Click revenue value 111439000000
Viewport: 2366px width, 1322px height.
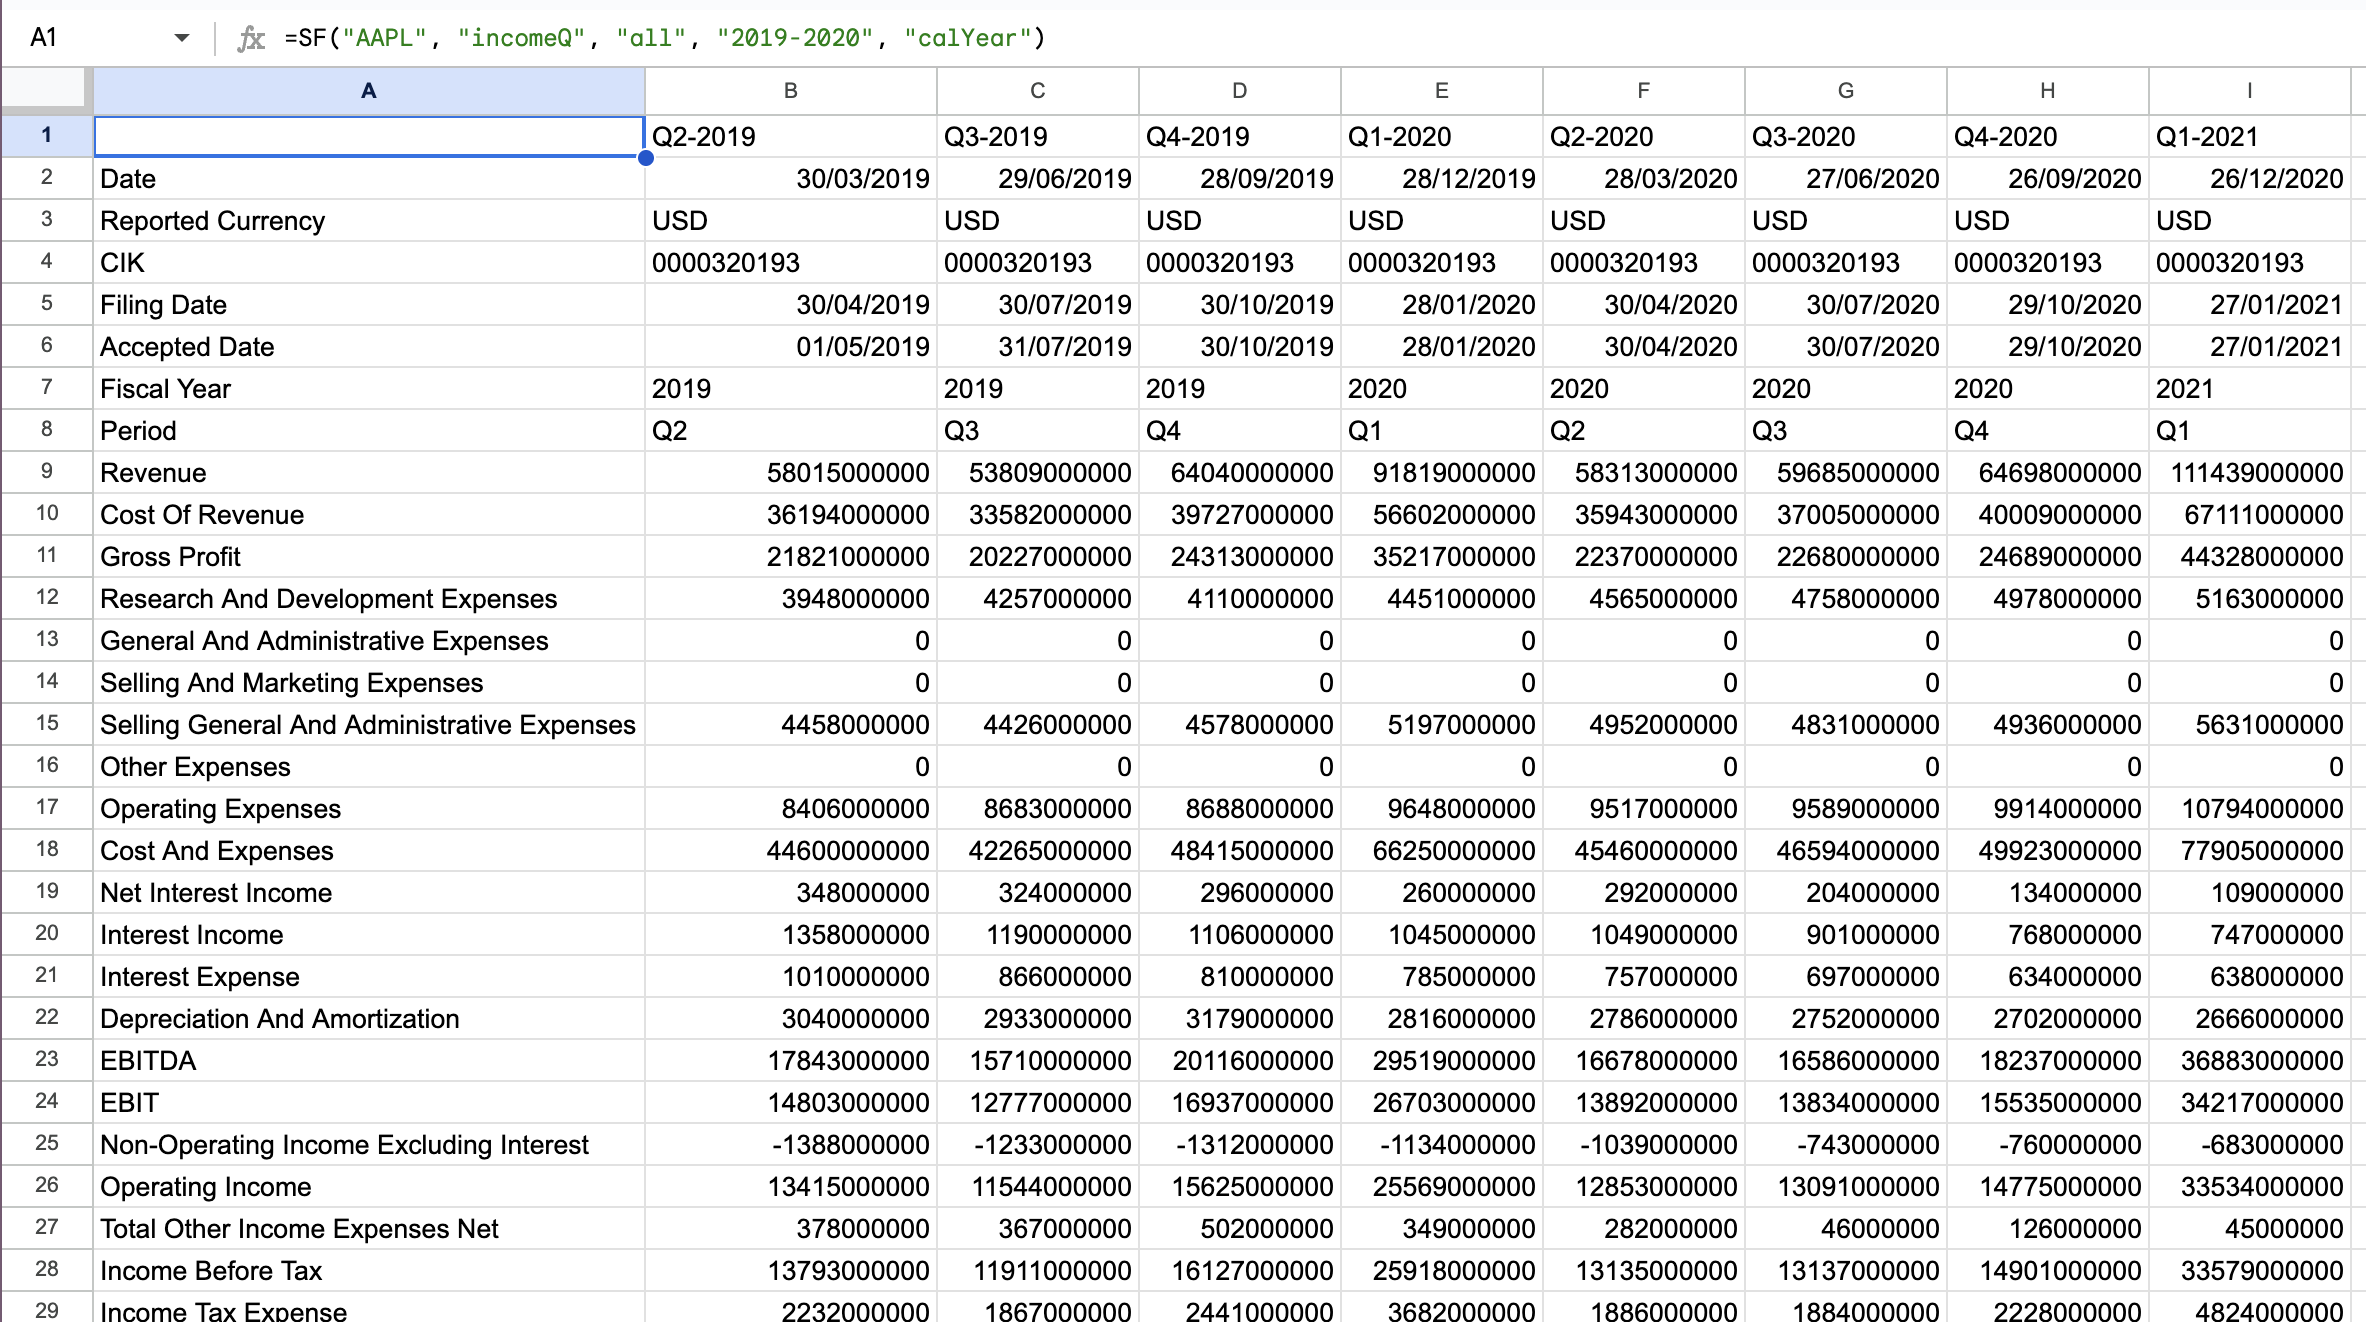pos(2249,472)
